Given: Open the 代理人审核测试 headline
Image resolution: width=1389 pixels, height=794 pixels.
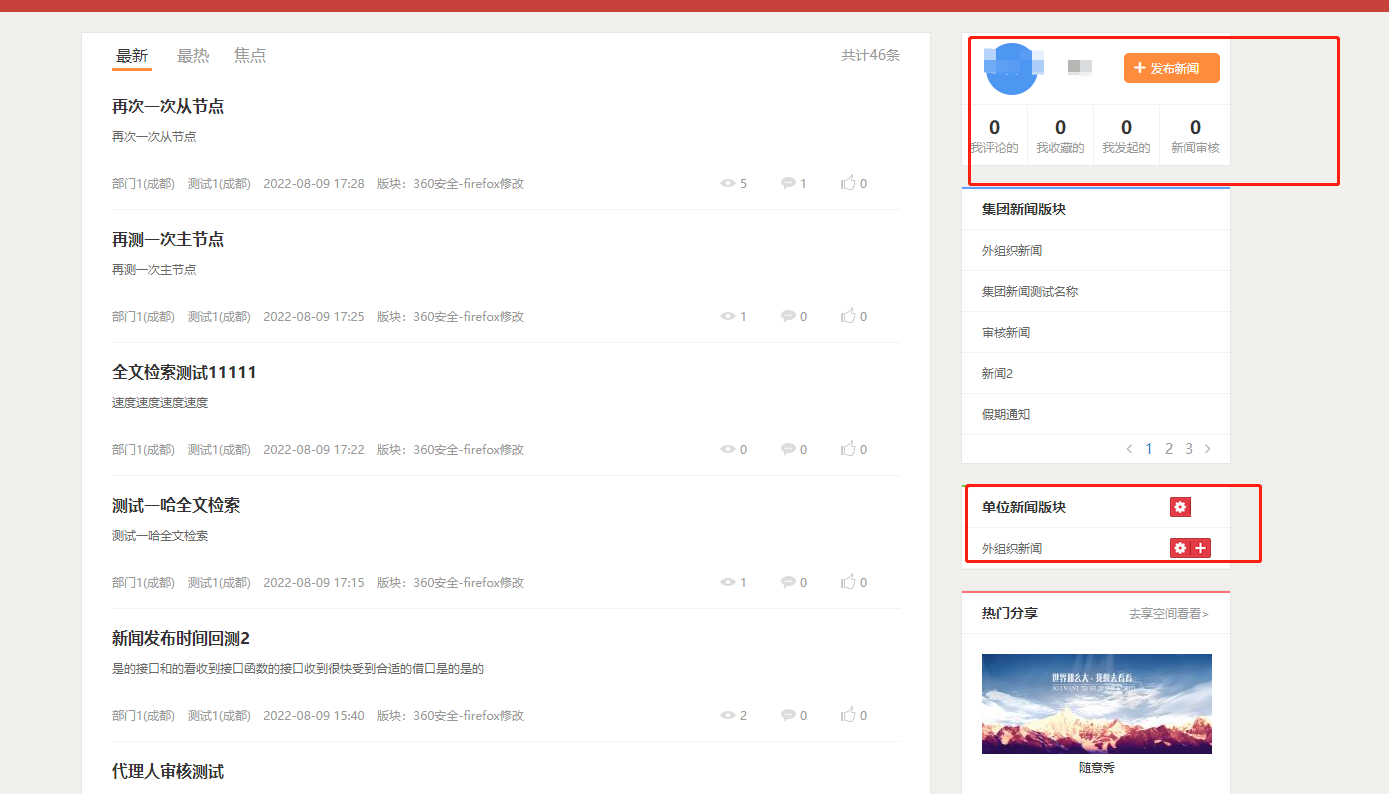Looking at the screenshot, I should coord(168,771).
